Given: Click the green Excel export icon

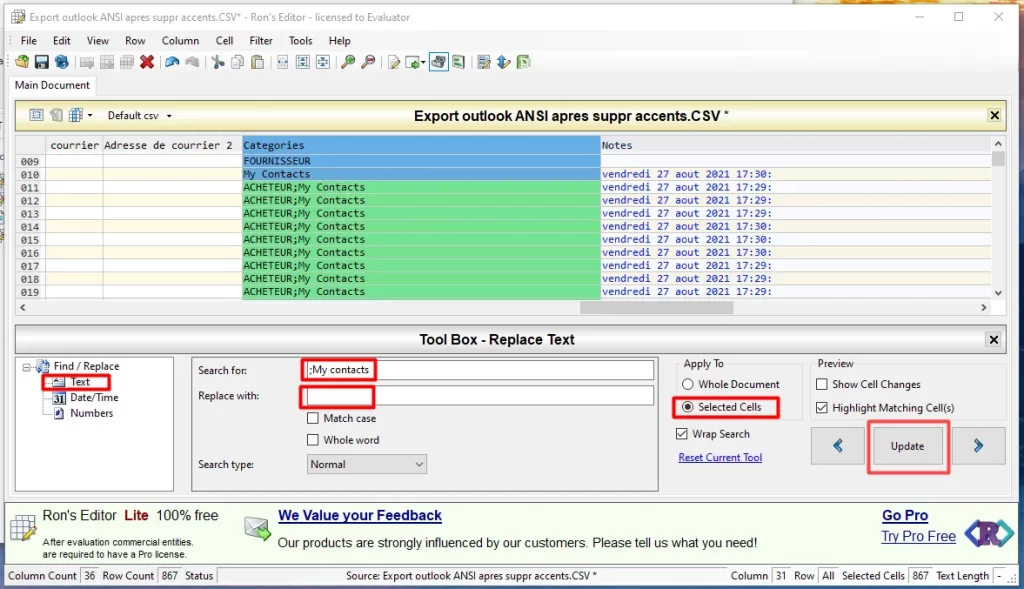Looking at the screenshot, I should point(524,62).
